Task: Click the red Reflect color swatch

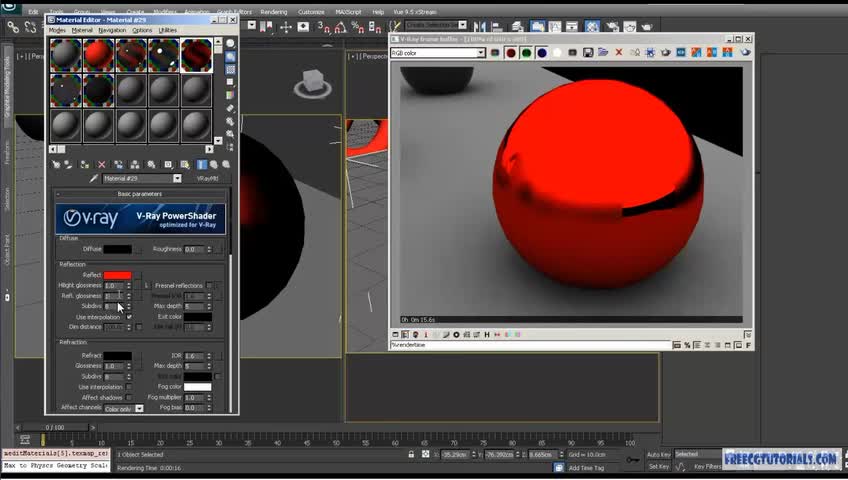Action: (117, 275)
